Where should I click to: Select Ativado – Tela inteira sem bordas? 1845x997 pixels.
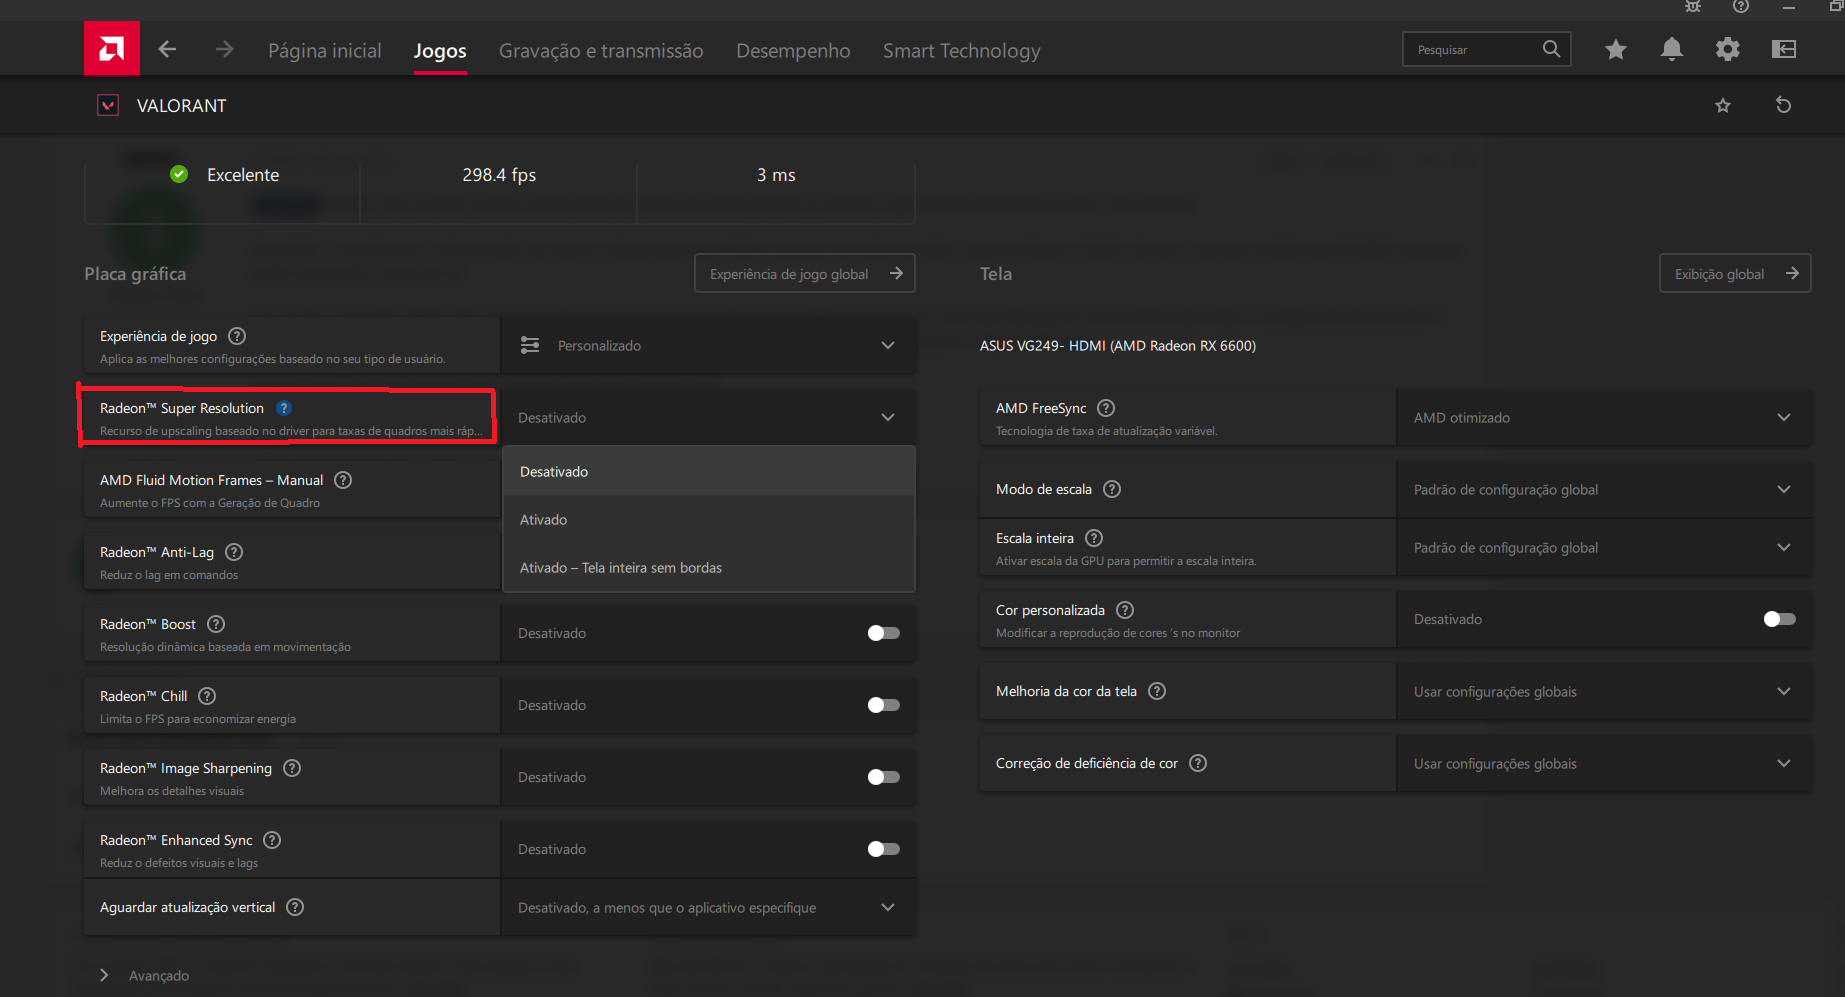click(x=709, y=567)
